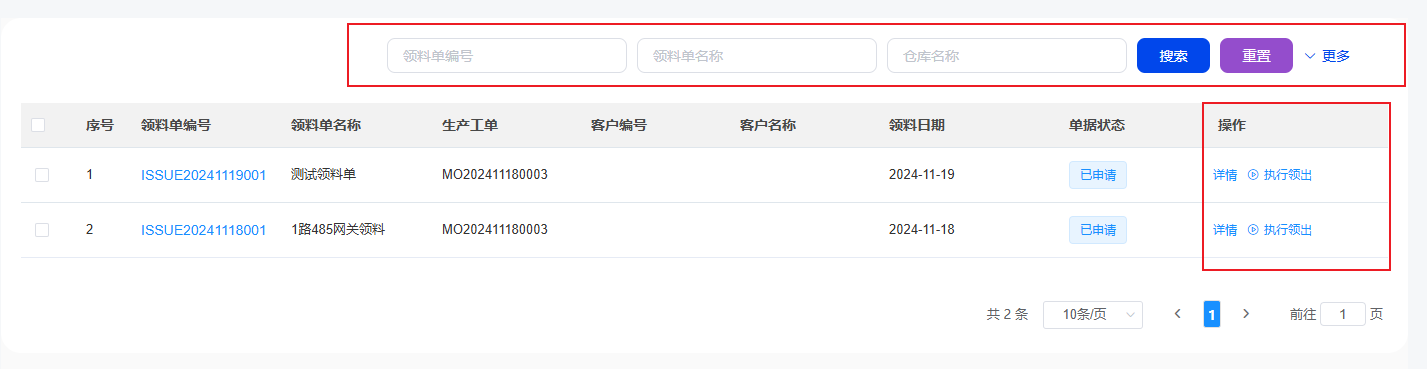This screenshot has height=369, width=1427.
Task: Focus the 领料单名称 search field
Action: [757, 56]
